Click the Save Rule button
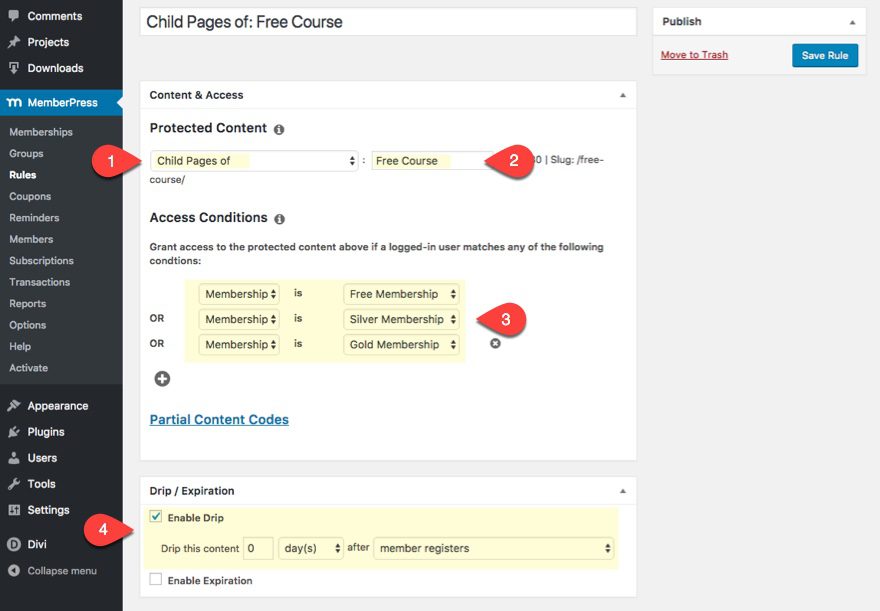The height and width of the screenshot is (611, 880). pos(824,55)
